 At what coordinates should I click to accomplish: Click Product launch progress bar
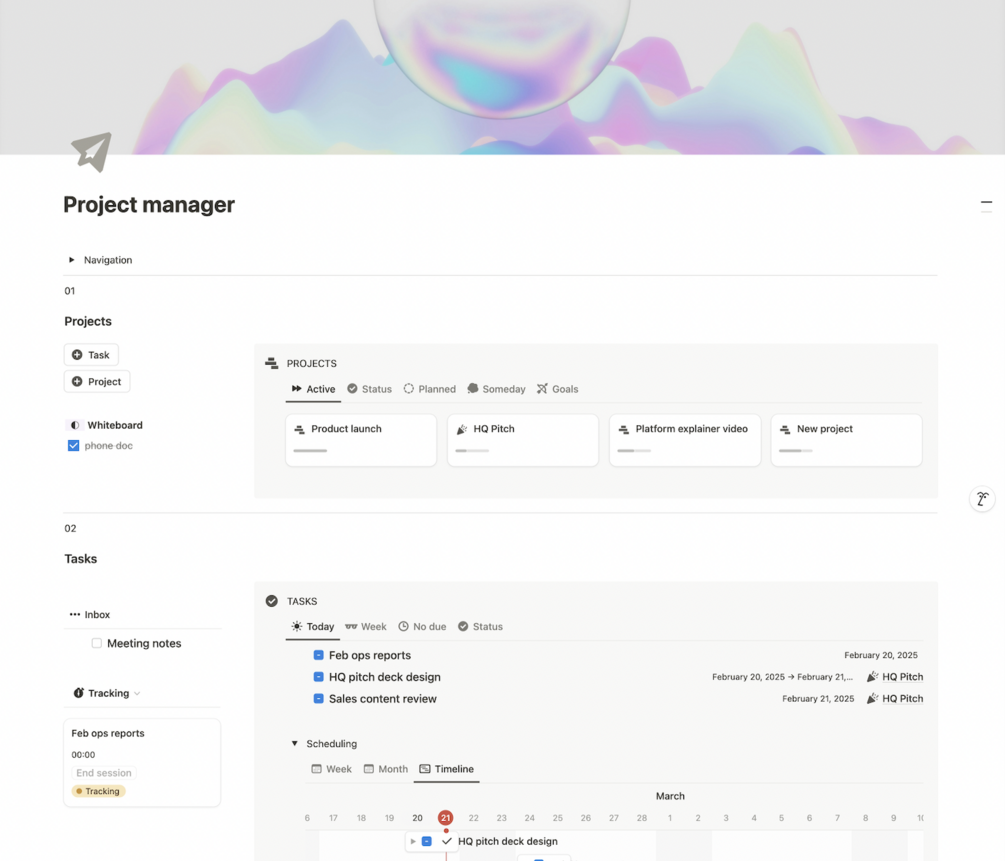coord(310,451)
